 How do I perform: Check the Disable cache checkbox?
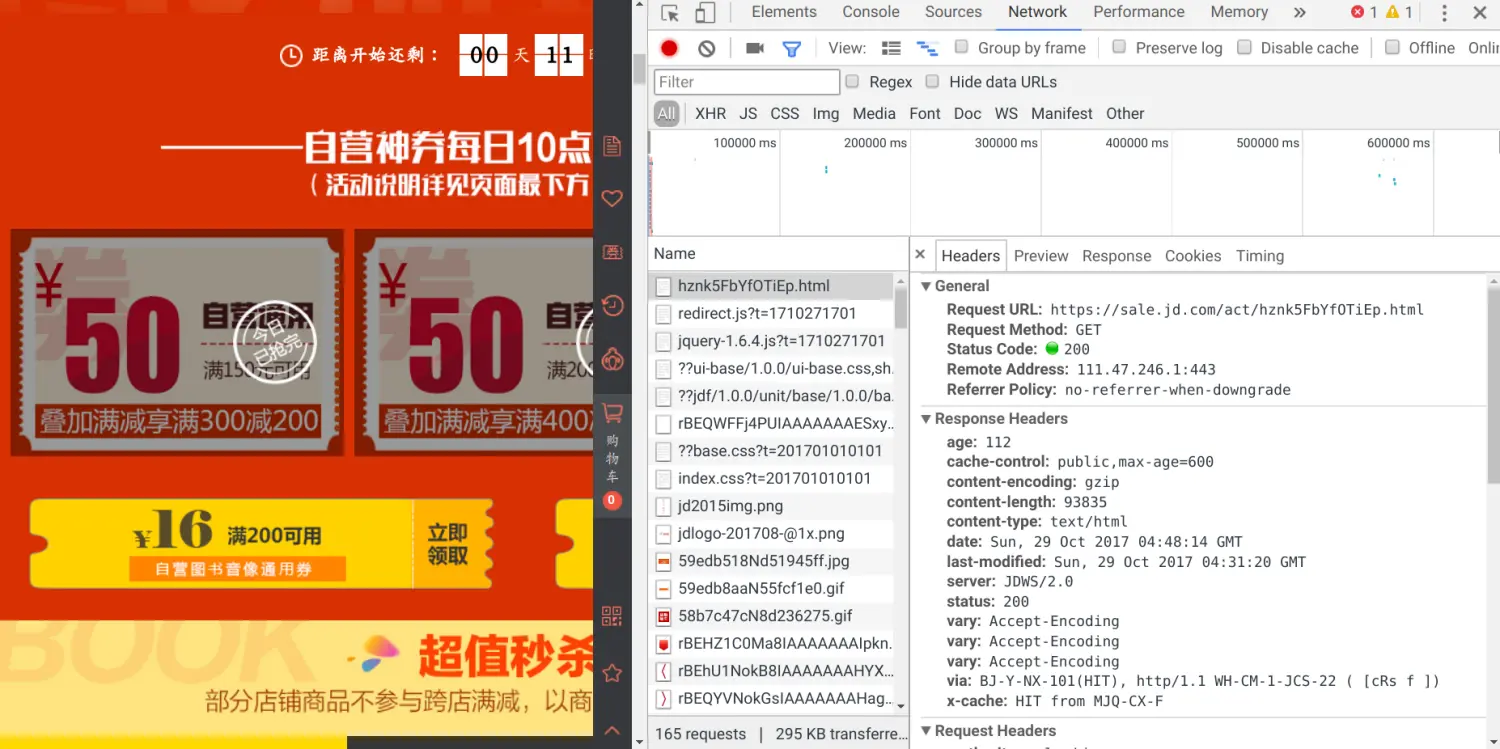(1244, 47)
